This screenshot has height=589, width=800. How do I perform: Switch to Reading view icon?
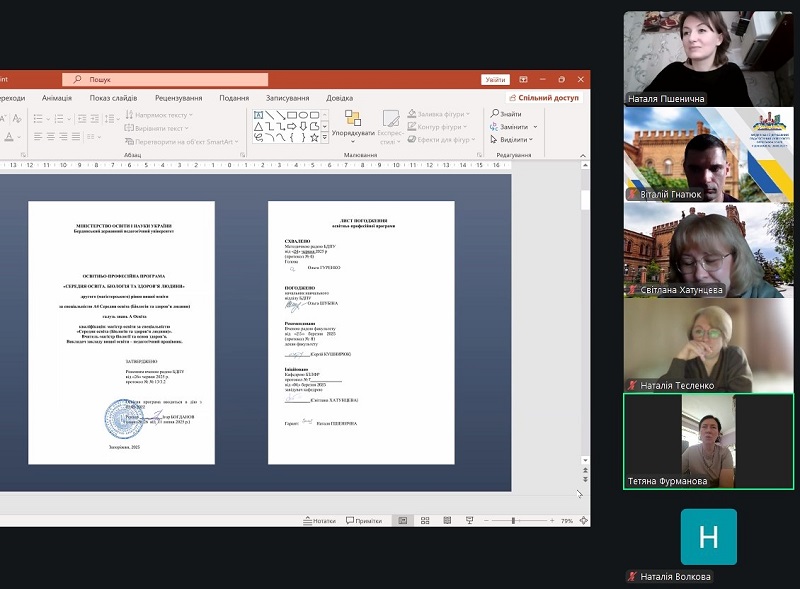coord(447,521)
